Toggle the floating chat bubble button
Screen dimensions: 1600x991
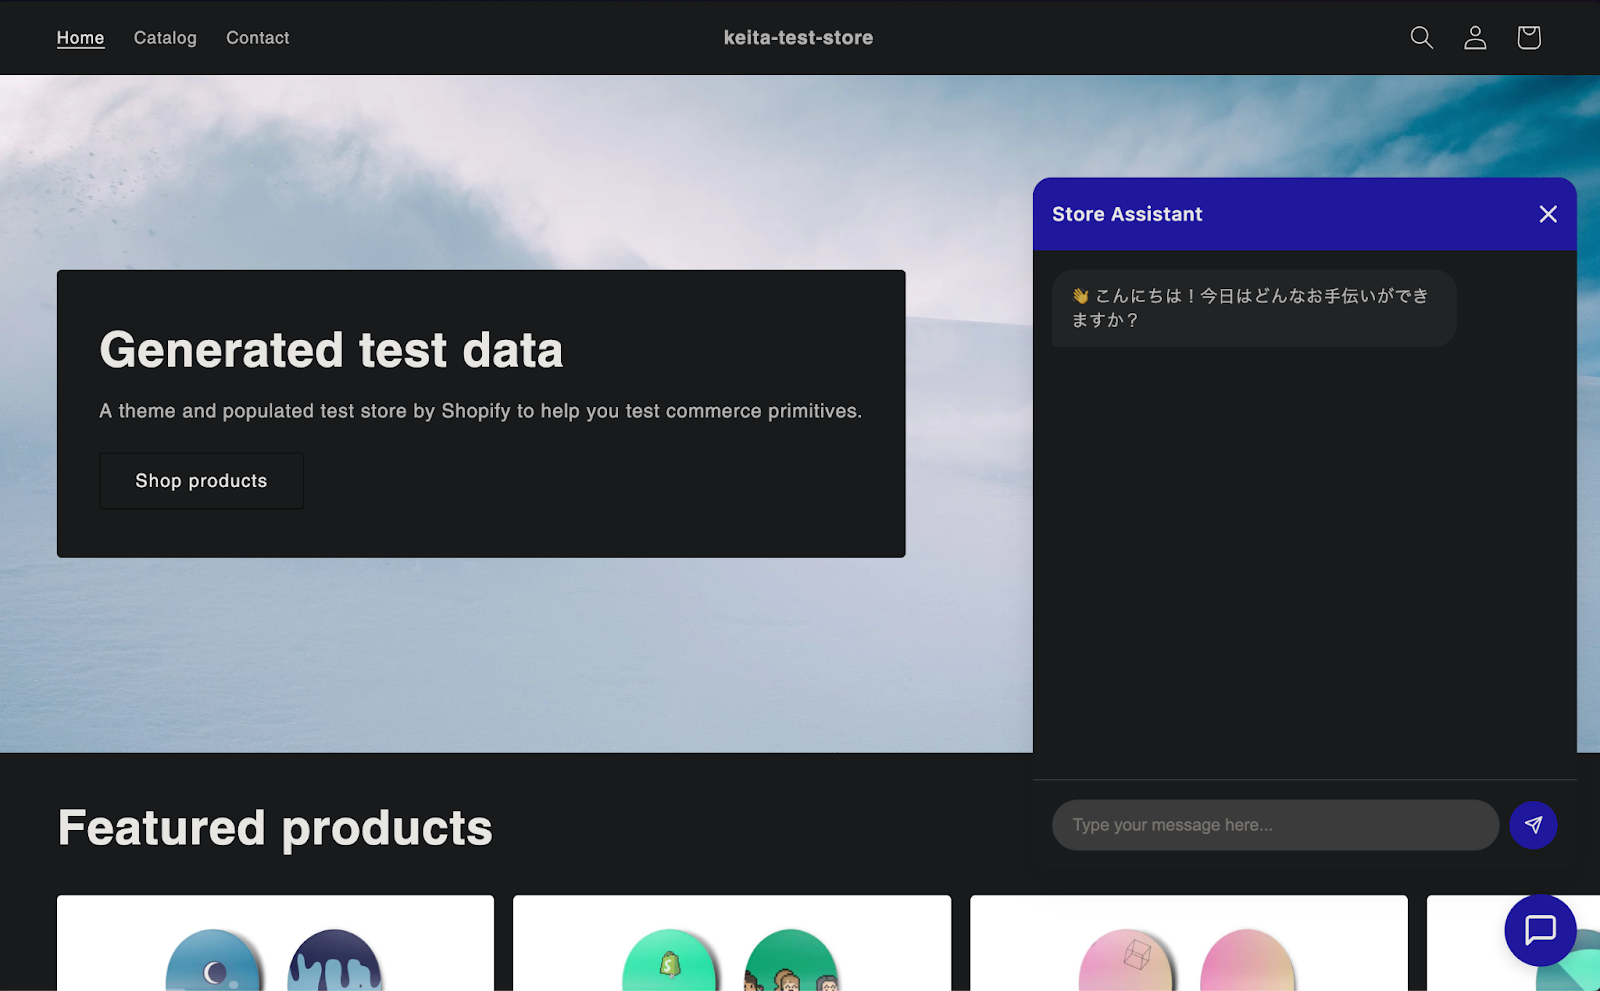coord(1540,930)
